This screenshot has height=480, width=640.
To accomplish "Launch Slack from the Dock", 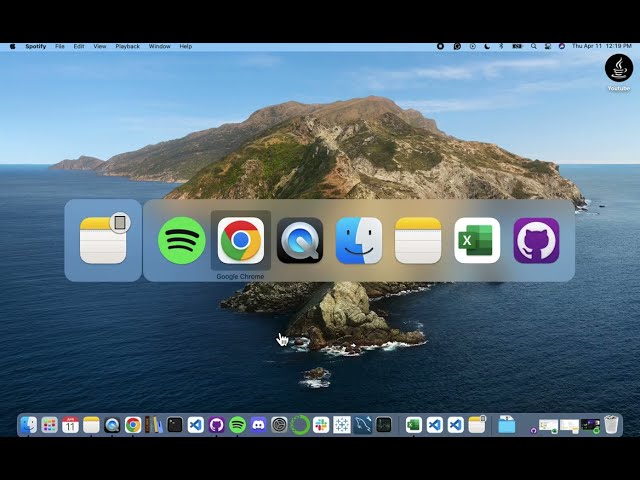I will (321, 425).
